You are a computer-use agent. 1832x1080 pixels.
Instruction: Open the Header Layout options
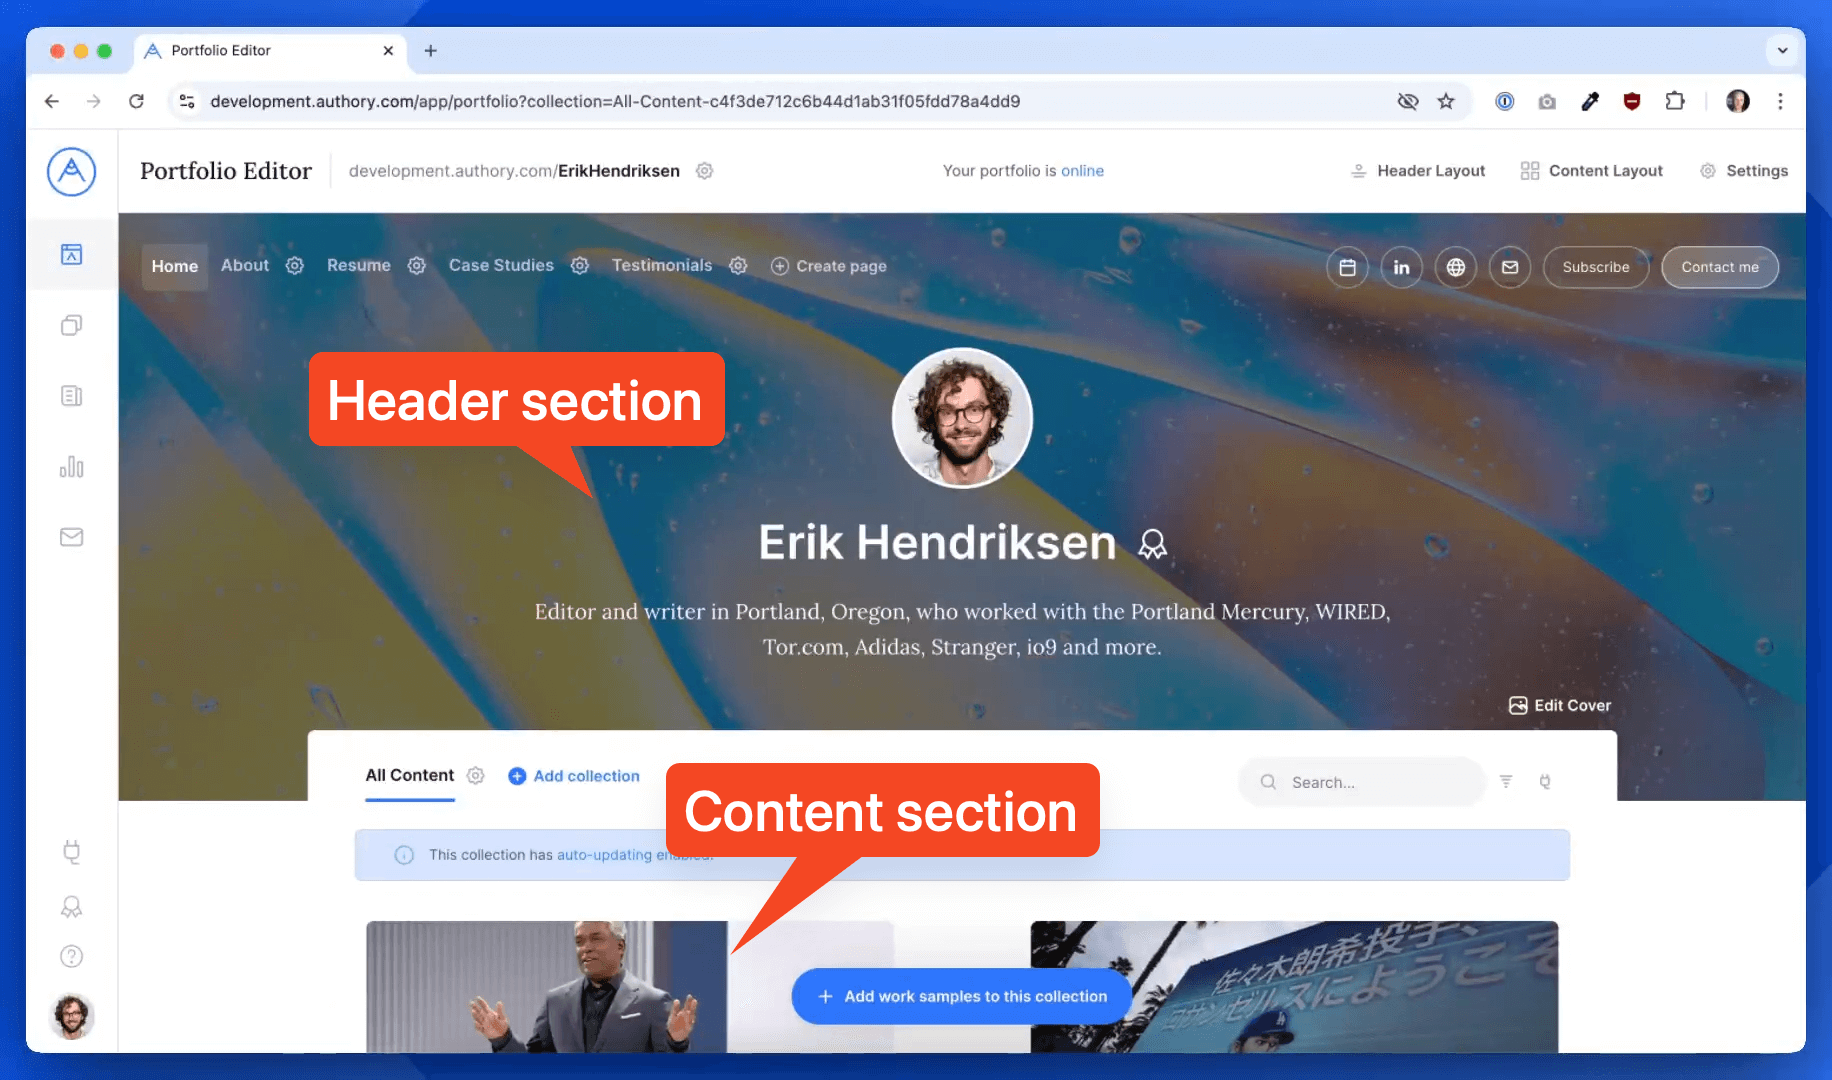pos(1418,171)
